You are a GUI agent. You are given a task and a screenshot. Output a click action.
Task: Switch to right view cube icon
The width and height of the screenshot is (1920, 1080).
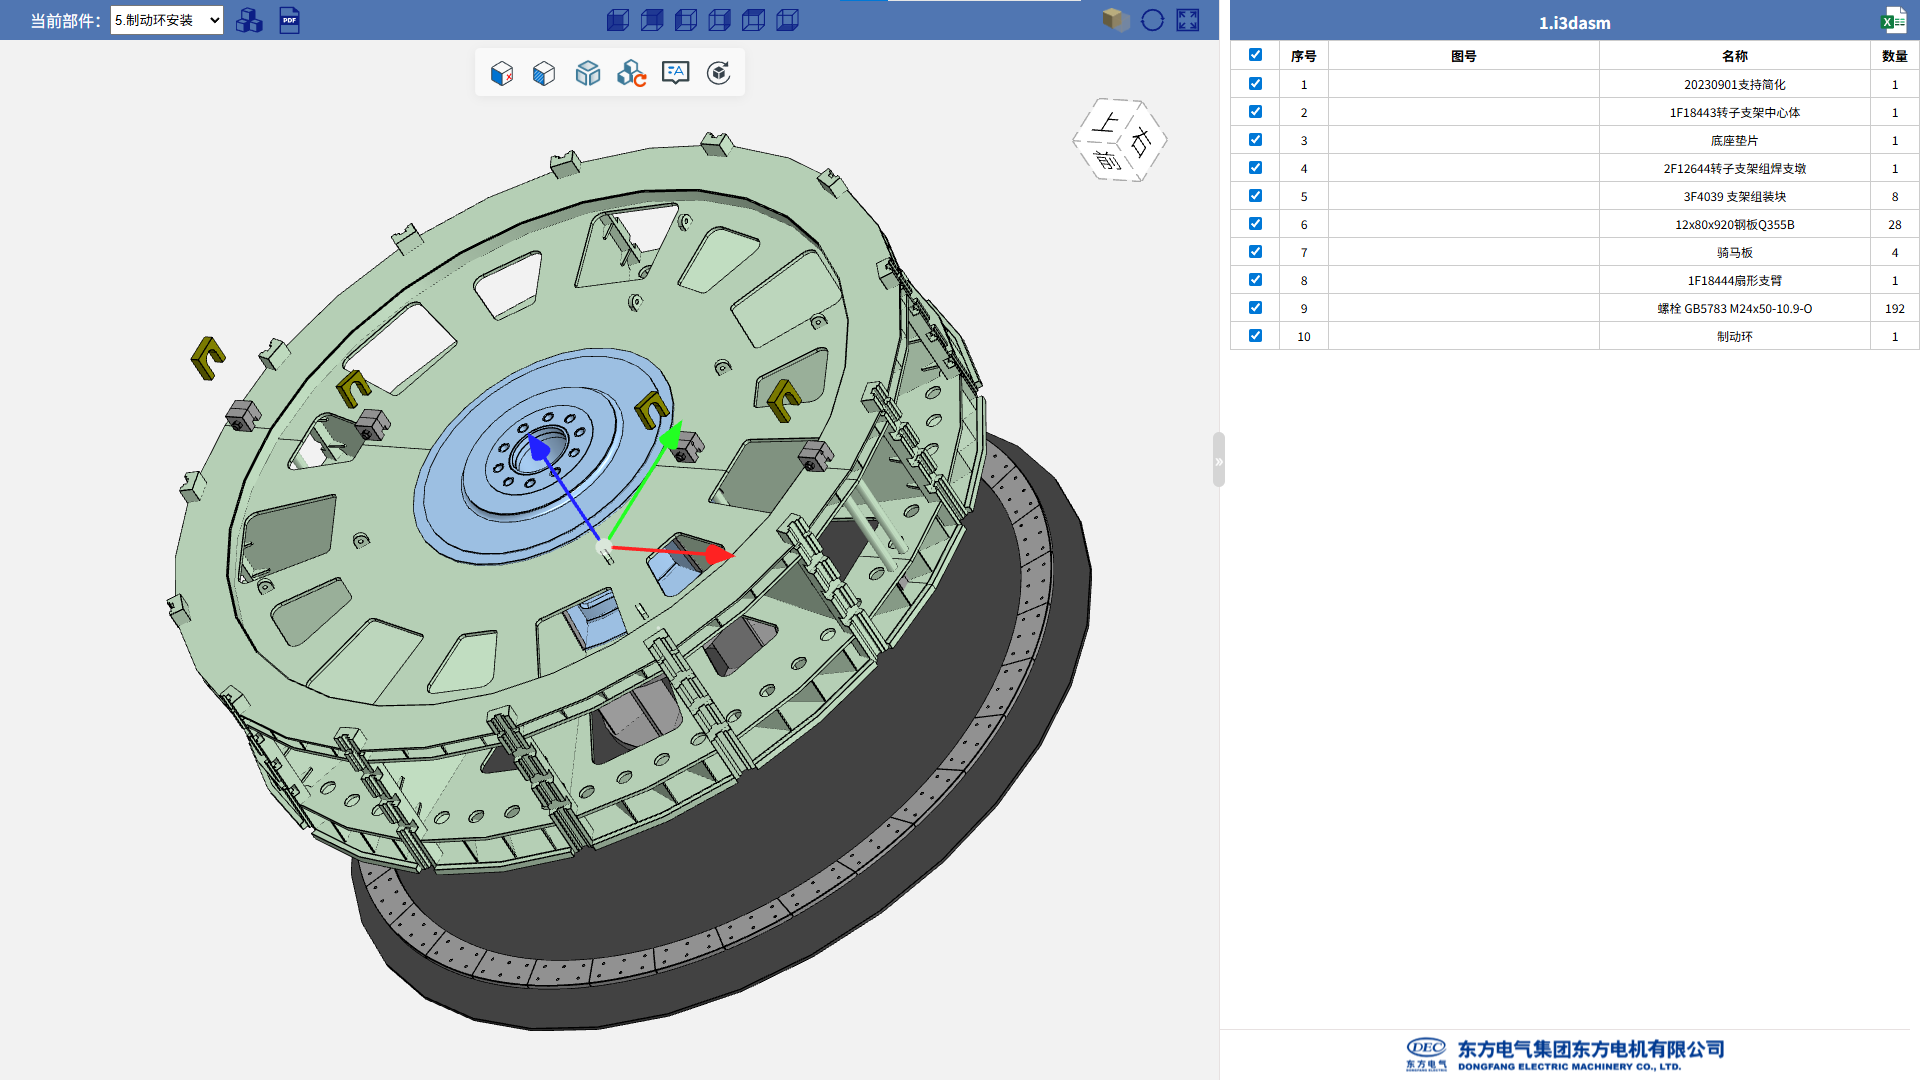pos(720,20)
